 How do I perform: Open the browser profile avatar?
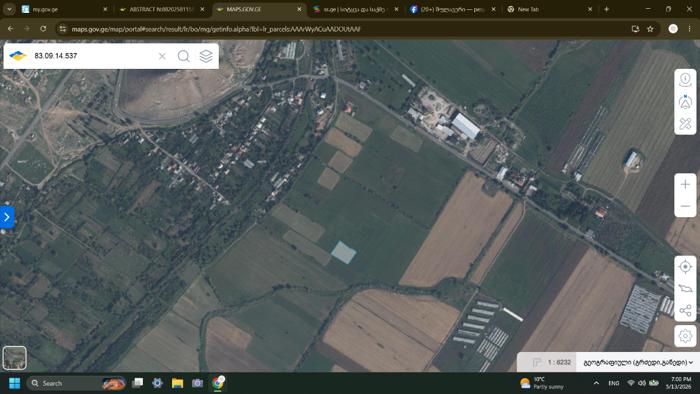click(x=673, y=29)
